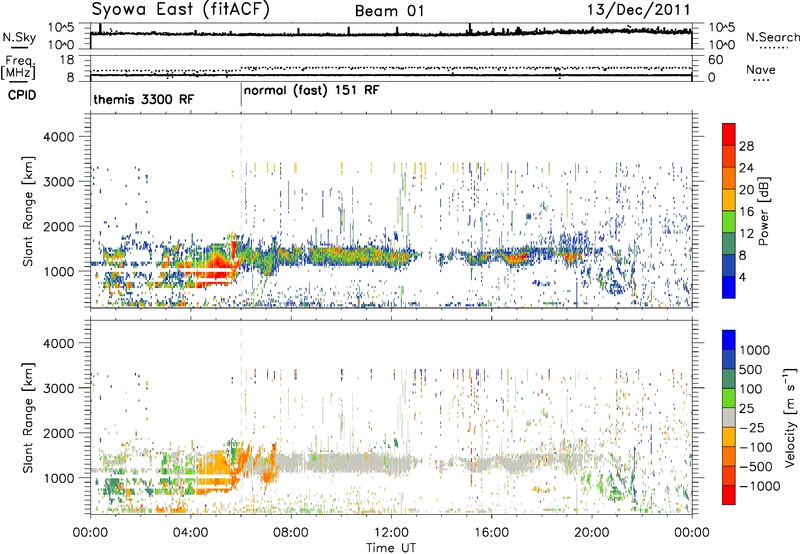Click the '-1000' velocity colorbar tick

pos(759,486)
